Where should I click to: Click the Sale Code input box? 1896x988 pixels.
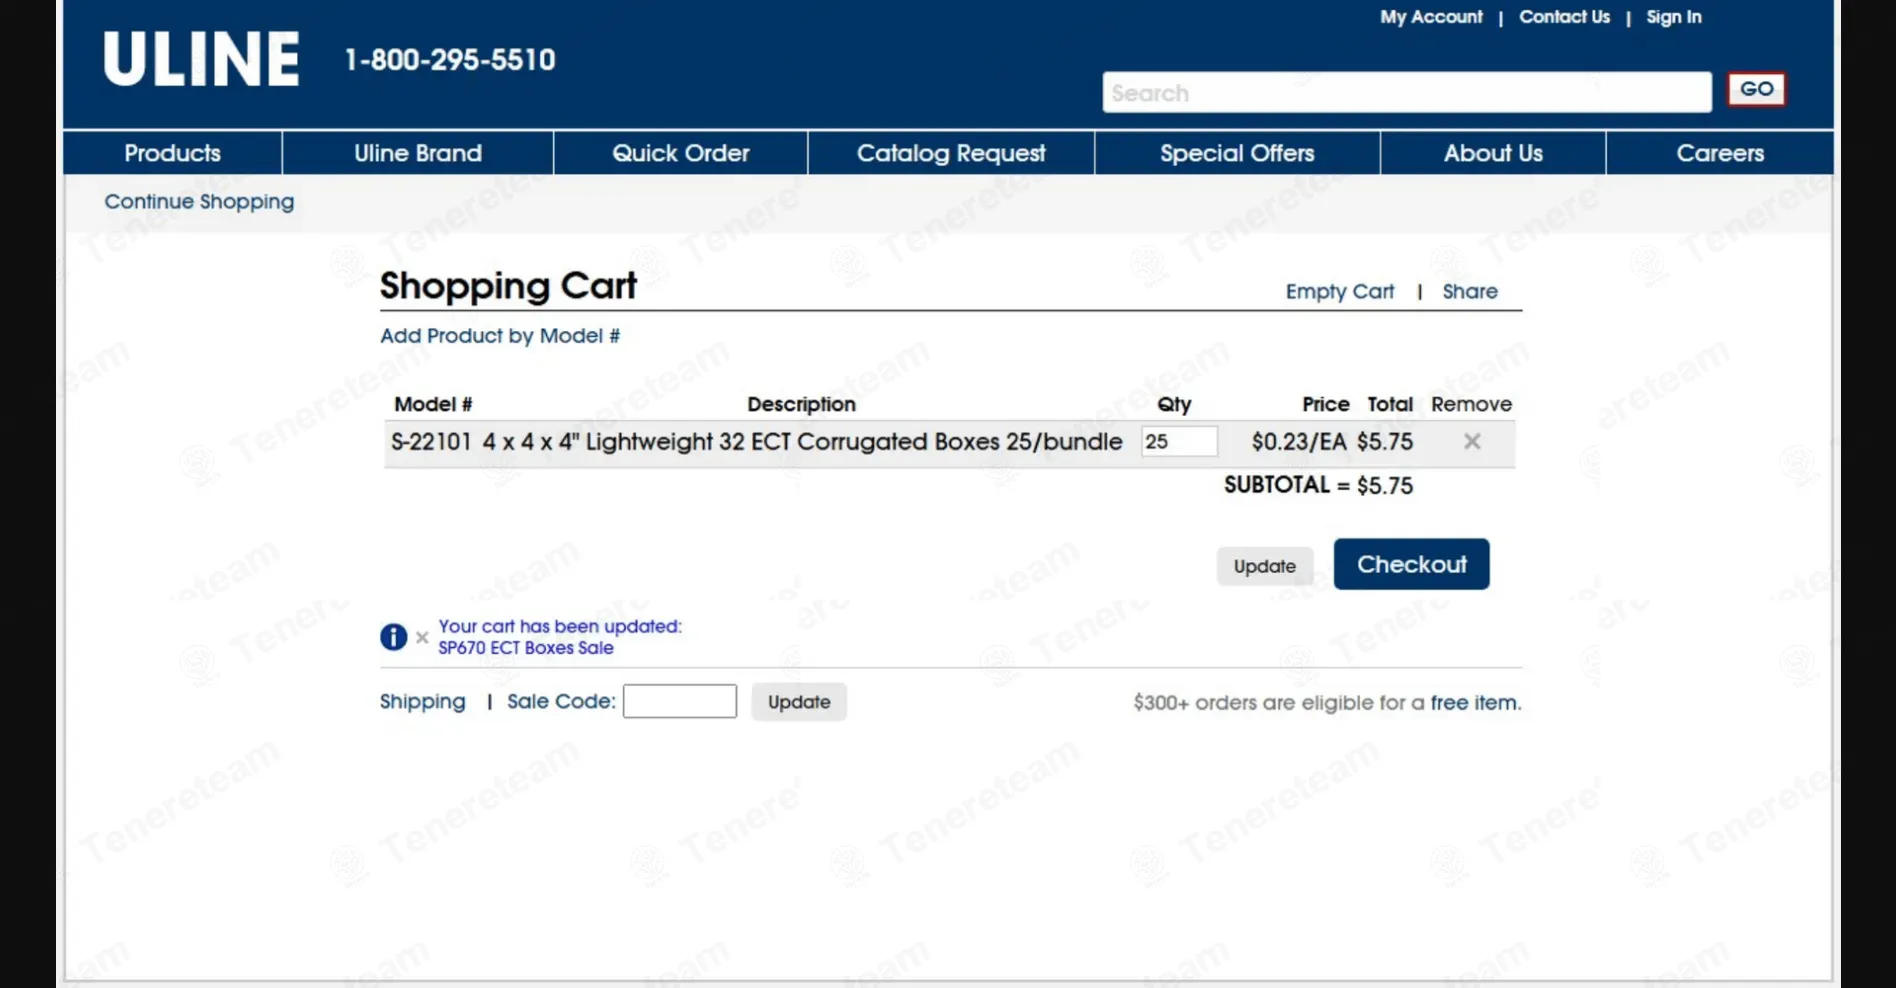680,701
